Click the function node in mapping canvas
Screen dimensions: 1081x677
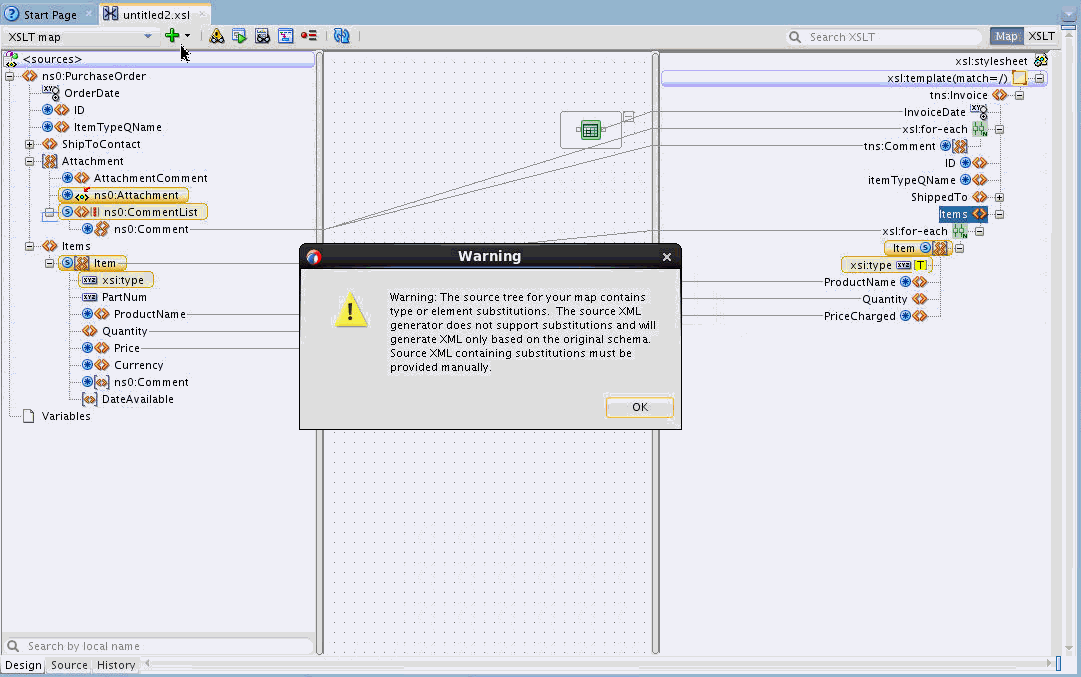pyautogui.click(x=591, y=130)
